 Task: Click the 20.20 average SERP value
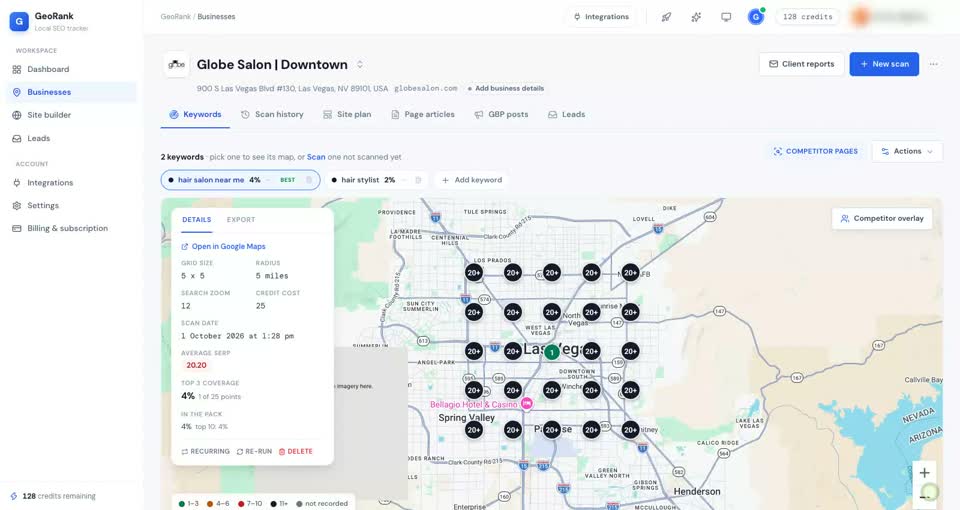point(197,365)
